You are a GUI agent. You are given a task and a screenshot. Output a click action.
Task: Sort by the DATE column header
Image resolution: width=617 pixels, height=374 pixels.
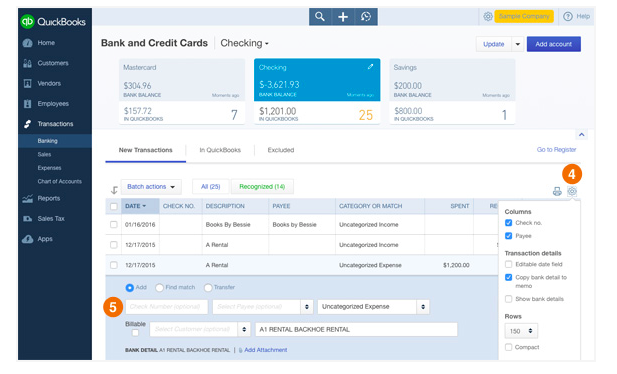(135, 206)
